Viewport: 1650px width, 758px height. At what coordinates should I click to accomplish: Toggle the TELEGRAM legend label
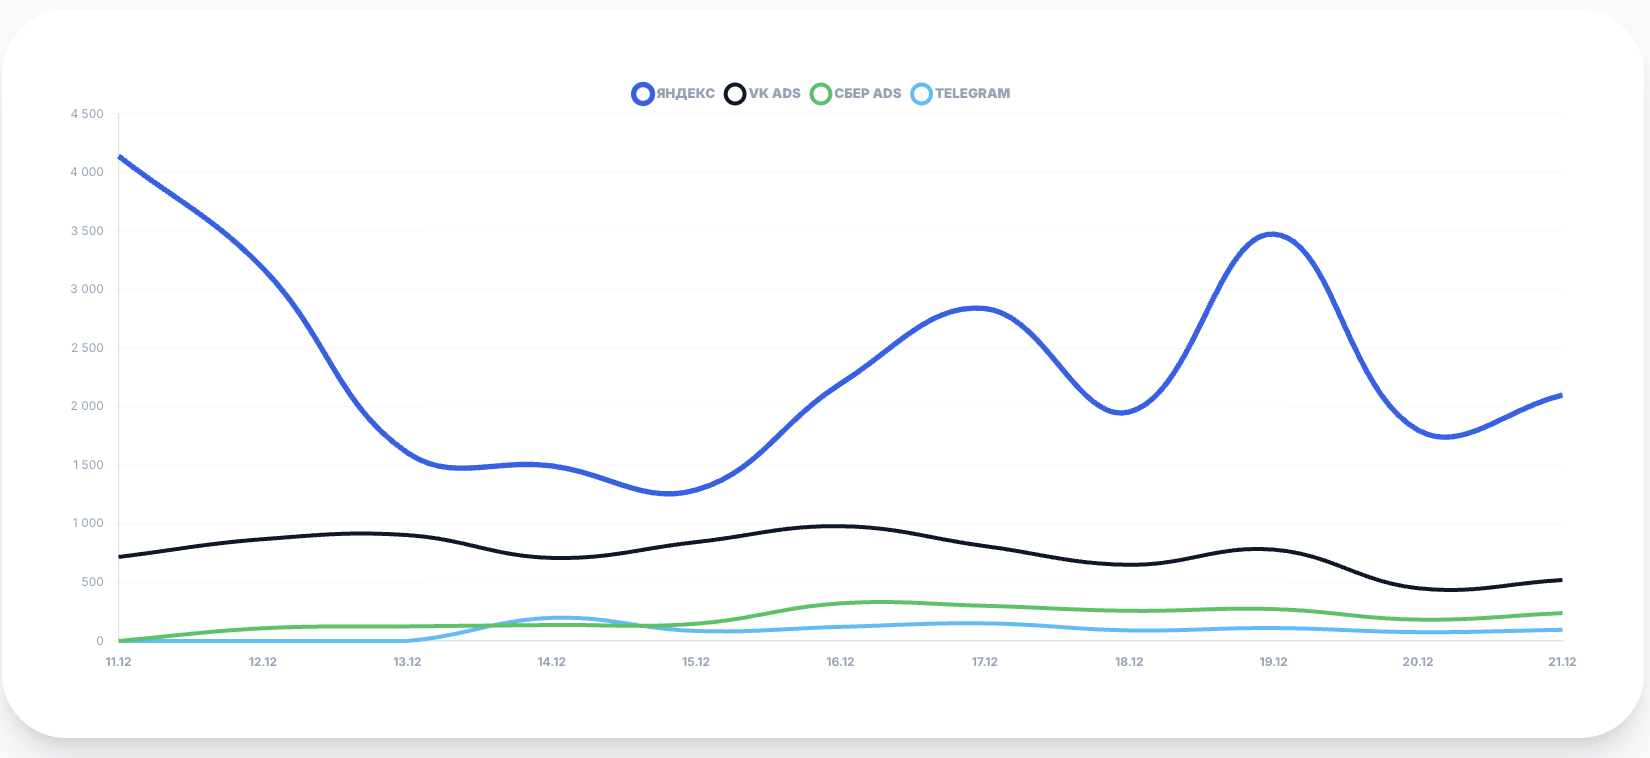coord(972,94)
